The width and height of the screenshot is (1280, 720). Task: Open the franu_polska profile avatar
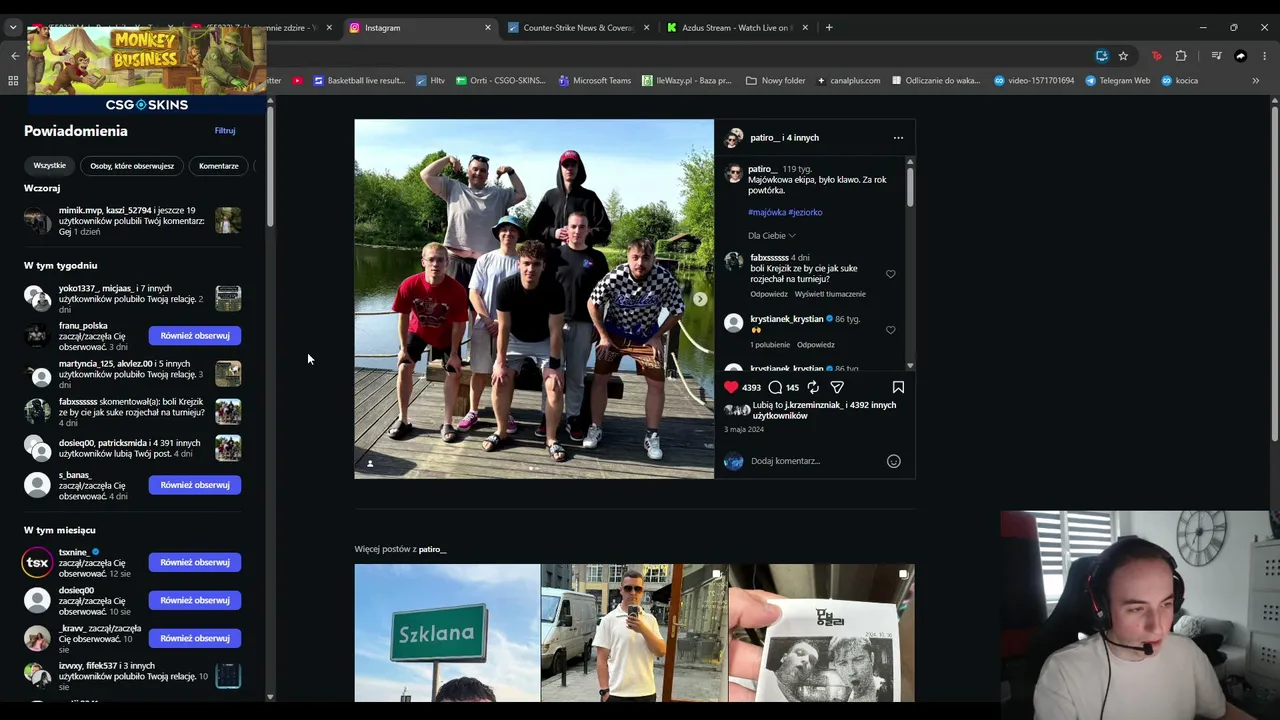37,336
